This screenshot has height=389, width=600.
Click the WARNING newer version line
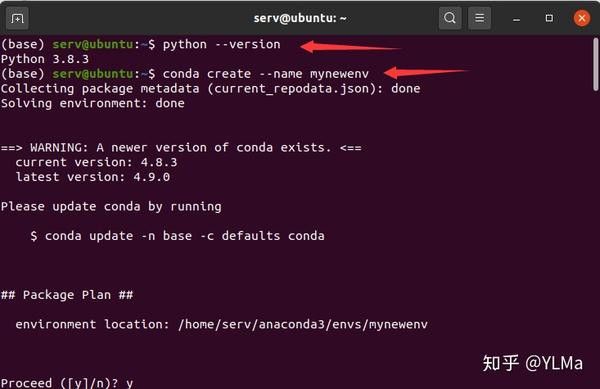[x=181, y=148]
